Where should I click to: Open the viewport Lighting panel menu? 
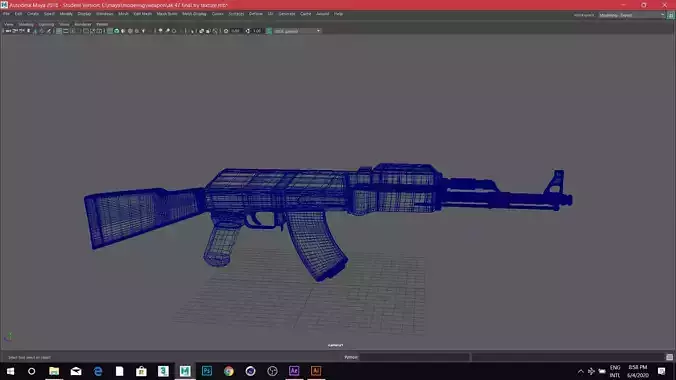point(46,25)
